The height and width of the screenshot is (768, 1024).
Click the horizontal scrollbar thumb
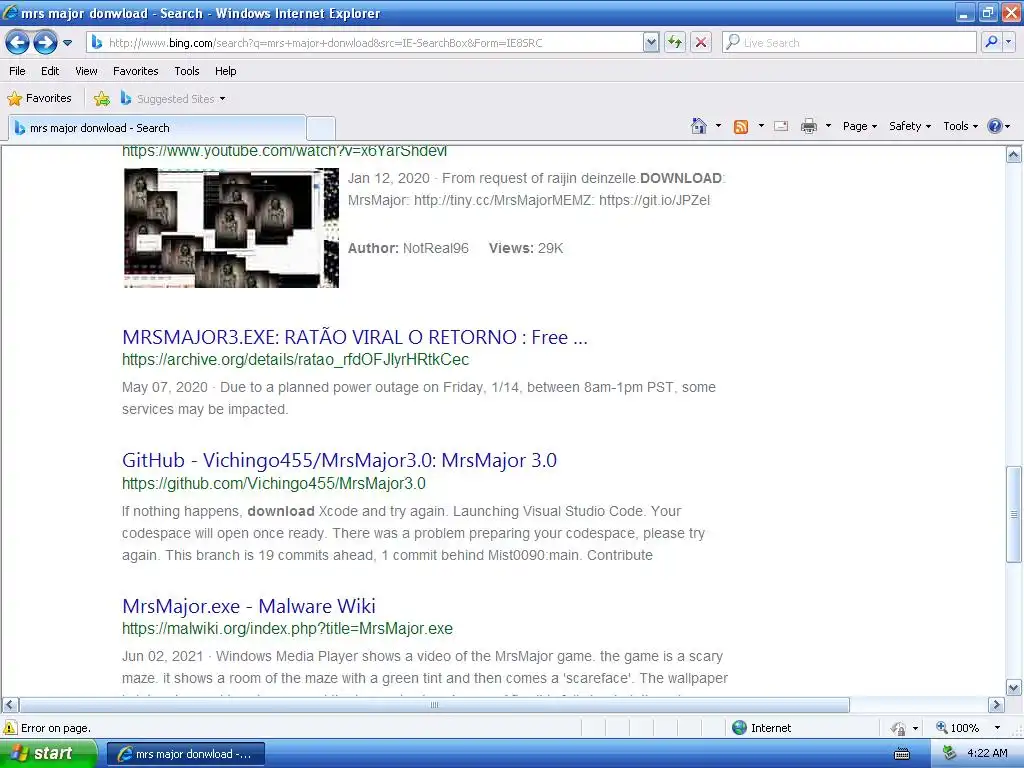(434, 705)
